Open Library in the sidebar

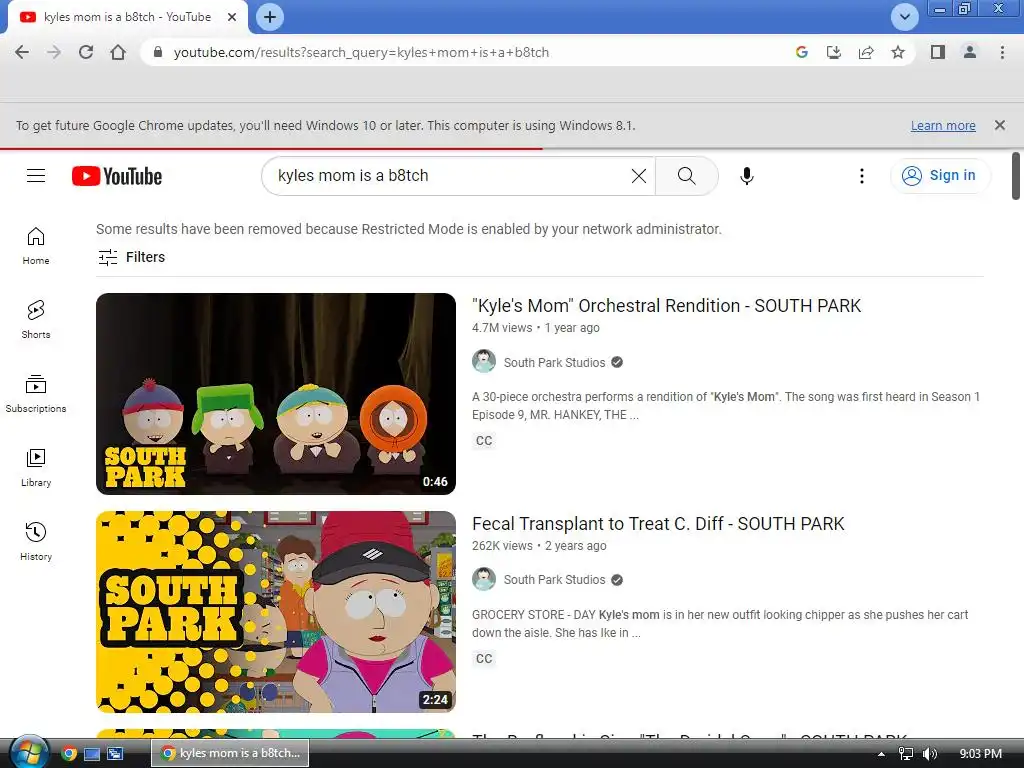pos(36,468)
